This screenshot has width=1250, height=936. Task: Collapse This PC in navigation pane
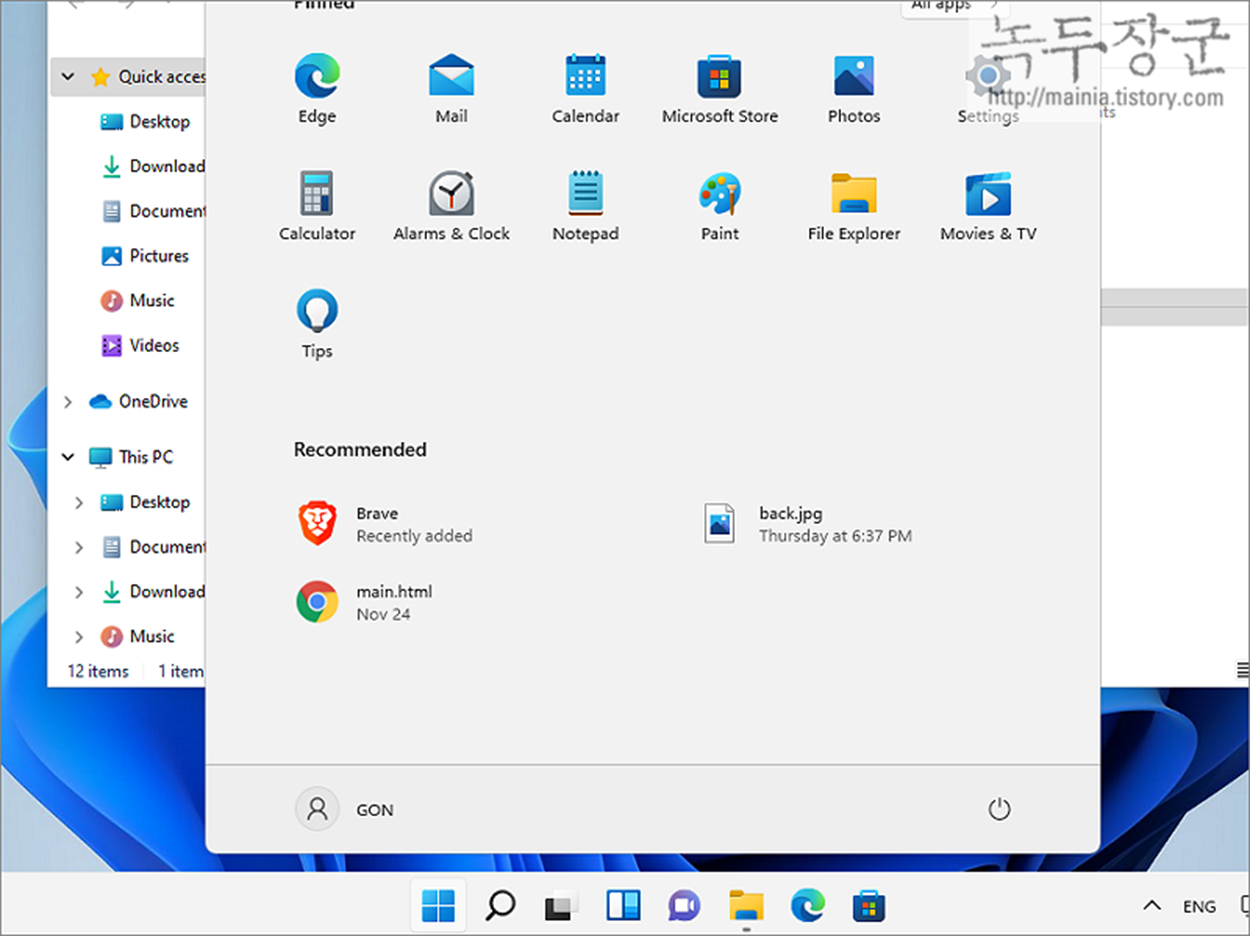pos(68,457)
